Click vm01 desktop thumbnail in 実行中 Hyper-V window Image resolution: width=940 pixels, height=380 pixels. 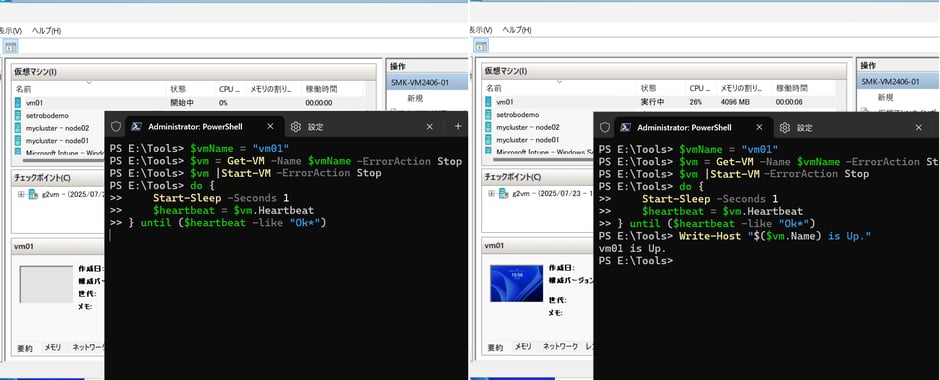(x=517, y=284)
